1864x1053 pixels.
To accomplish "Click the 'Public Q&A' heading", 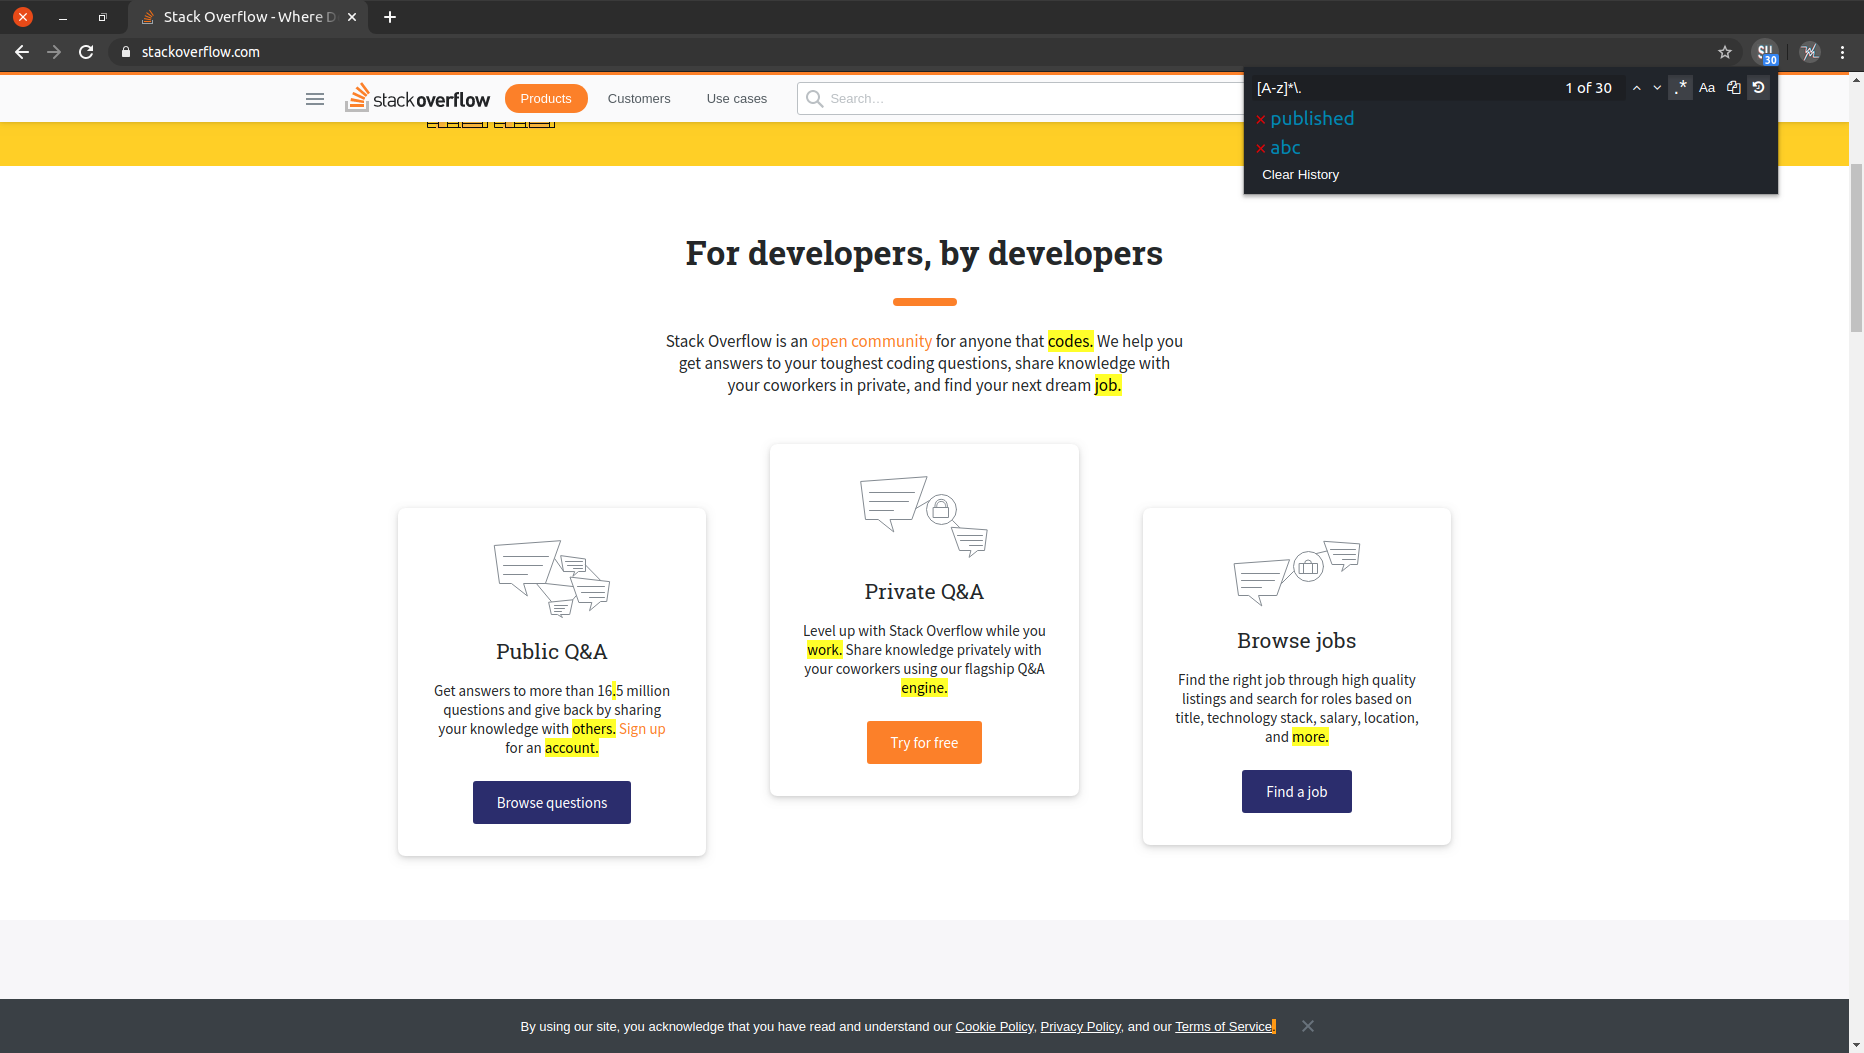I will tap(552, 652).
